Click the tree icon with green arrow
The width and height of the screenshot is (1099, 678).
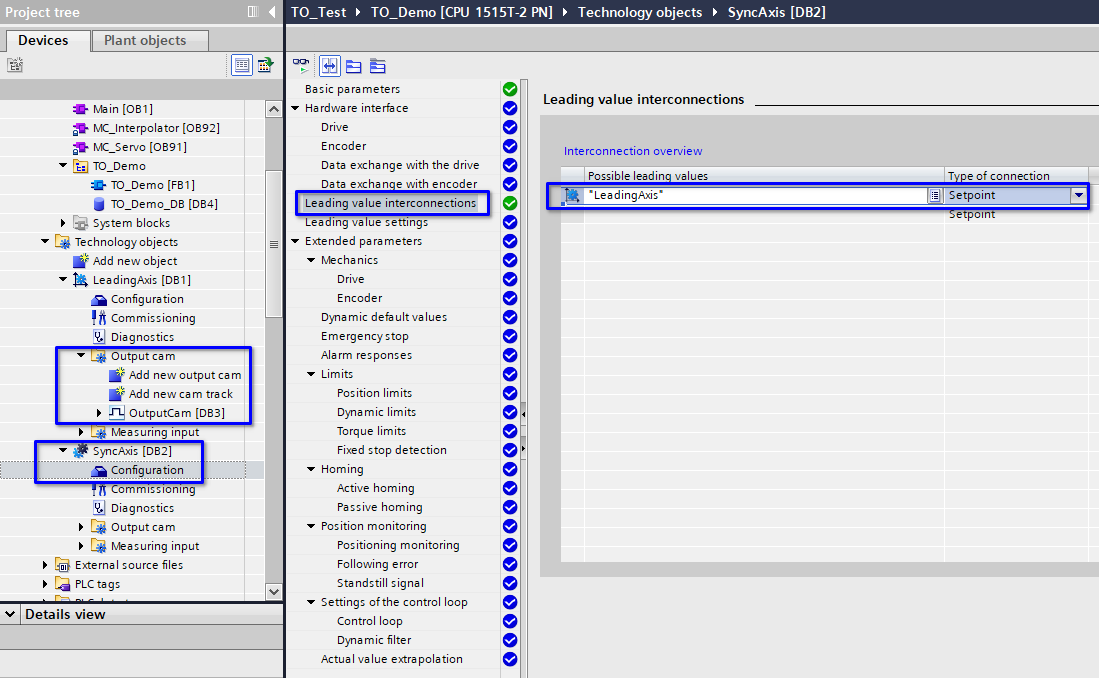[x=265, y=65]
